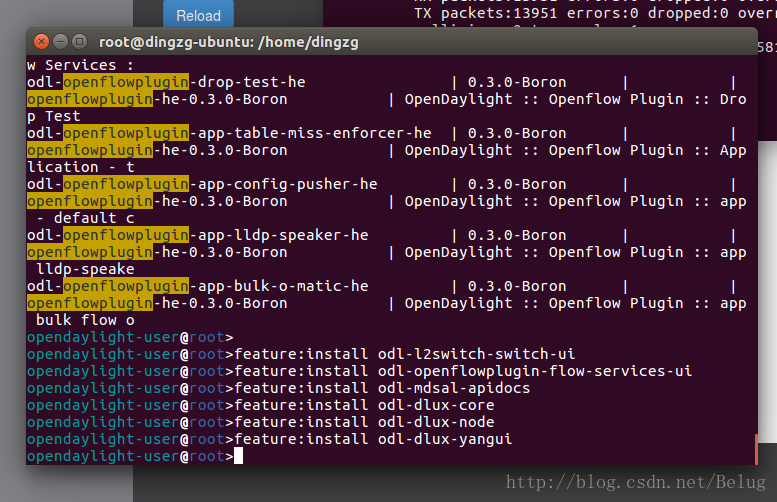Click the line '- default c'

[85, 218]
